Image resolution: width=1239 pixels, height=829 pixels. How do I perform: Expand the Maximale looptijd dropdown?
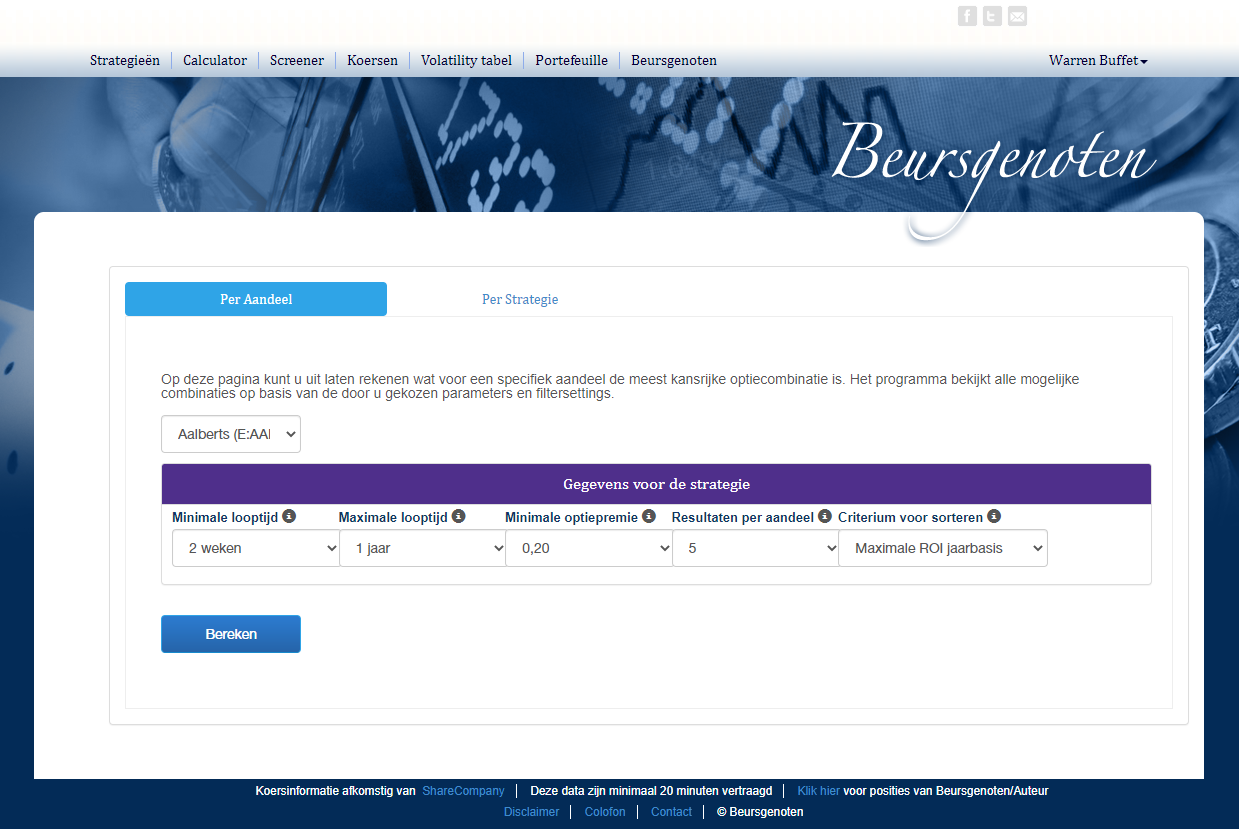pos(422,548)
